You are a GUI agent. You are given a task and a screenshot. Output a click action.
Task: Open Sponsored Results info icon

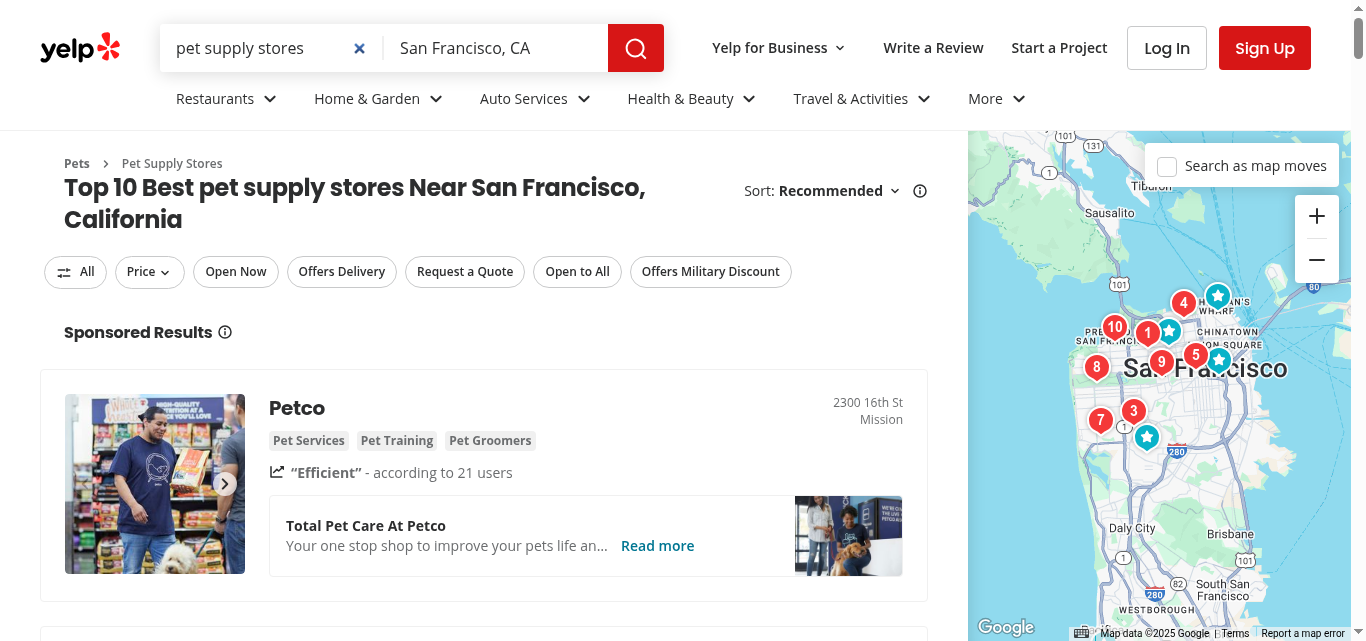225,332
